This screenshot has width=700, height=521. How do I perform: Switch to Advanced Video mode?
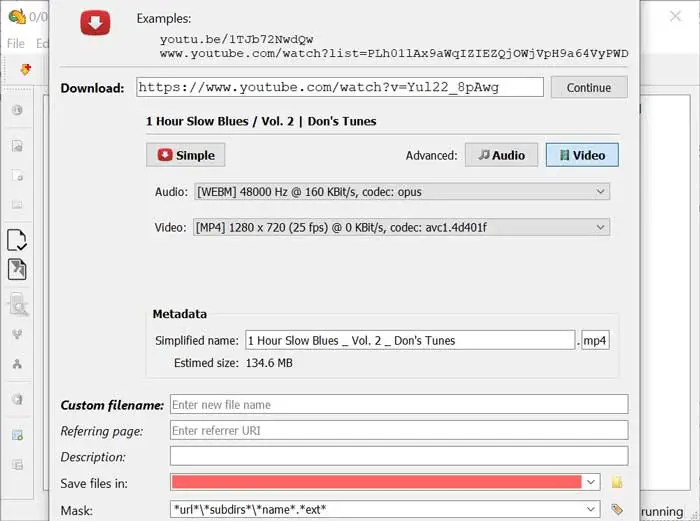(582, 155)
